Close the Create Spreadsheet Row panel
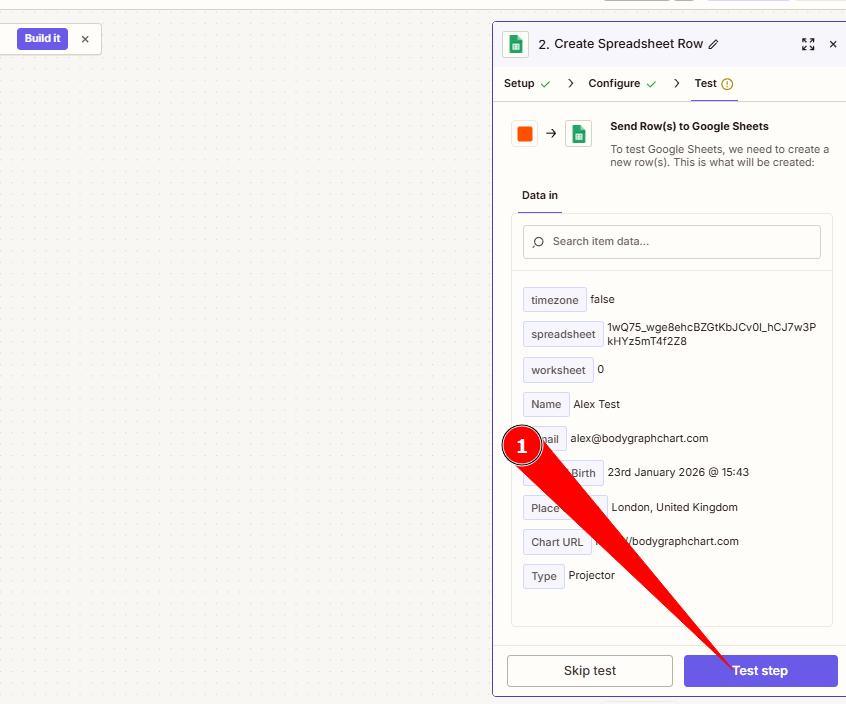846x704 pixels. point(833,44)
